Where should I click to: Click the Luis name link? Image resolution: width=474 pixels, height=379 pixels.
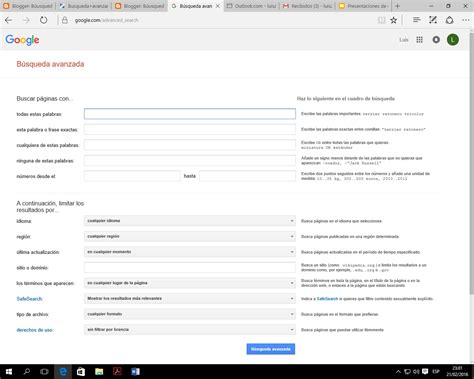pos(404,40)
